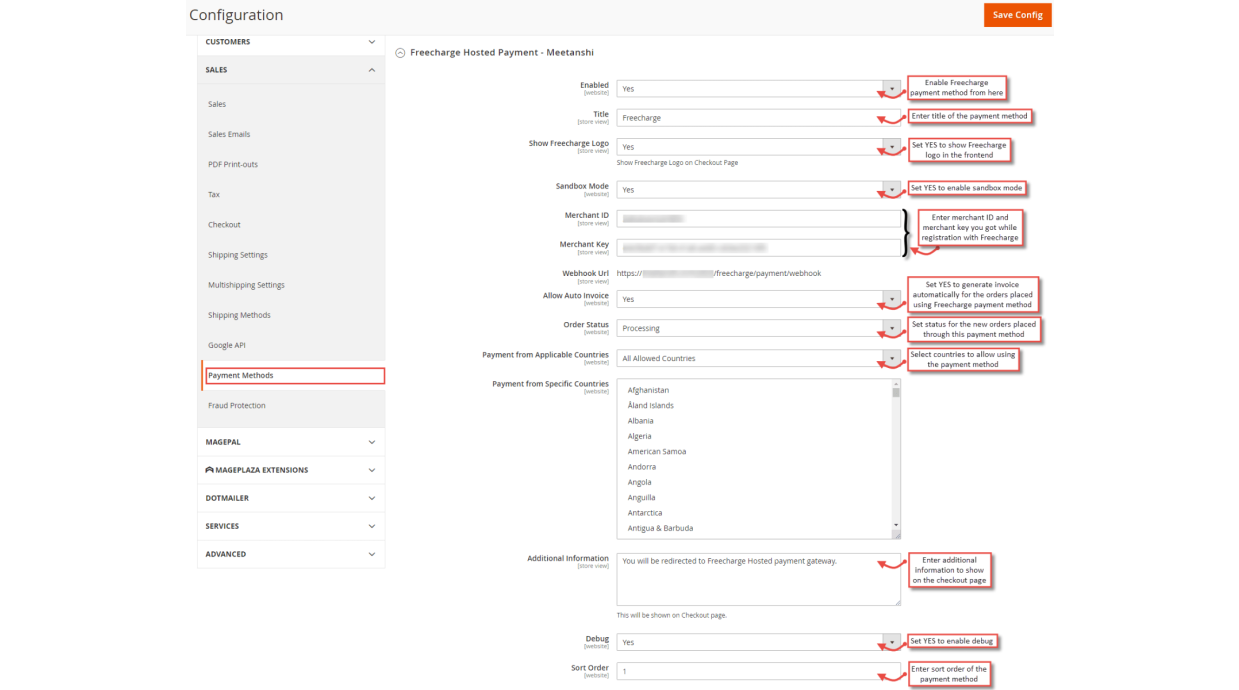1239x690 pixels.
Task: Open the Show Freecharge Logo dropdown
Action: tap(758, 147)
